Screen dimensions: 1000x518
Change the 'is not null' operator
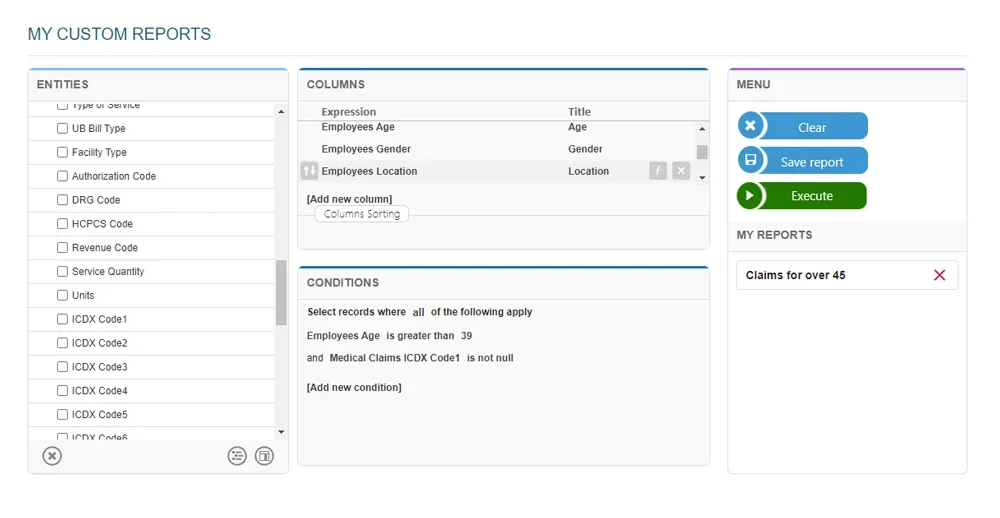tap(490, 358)
